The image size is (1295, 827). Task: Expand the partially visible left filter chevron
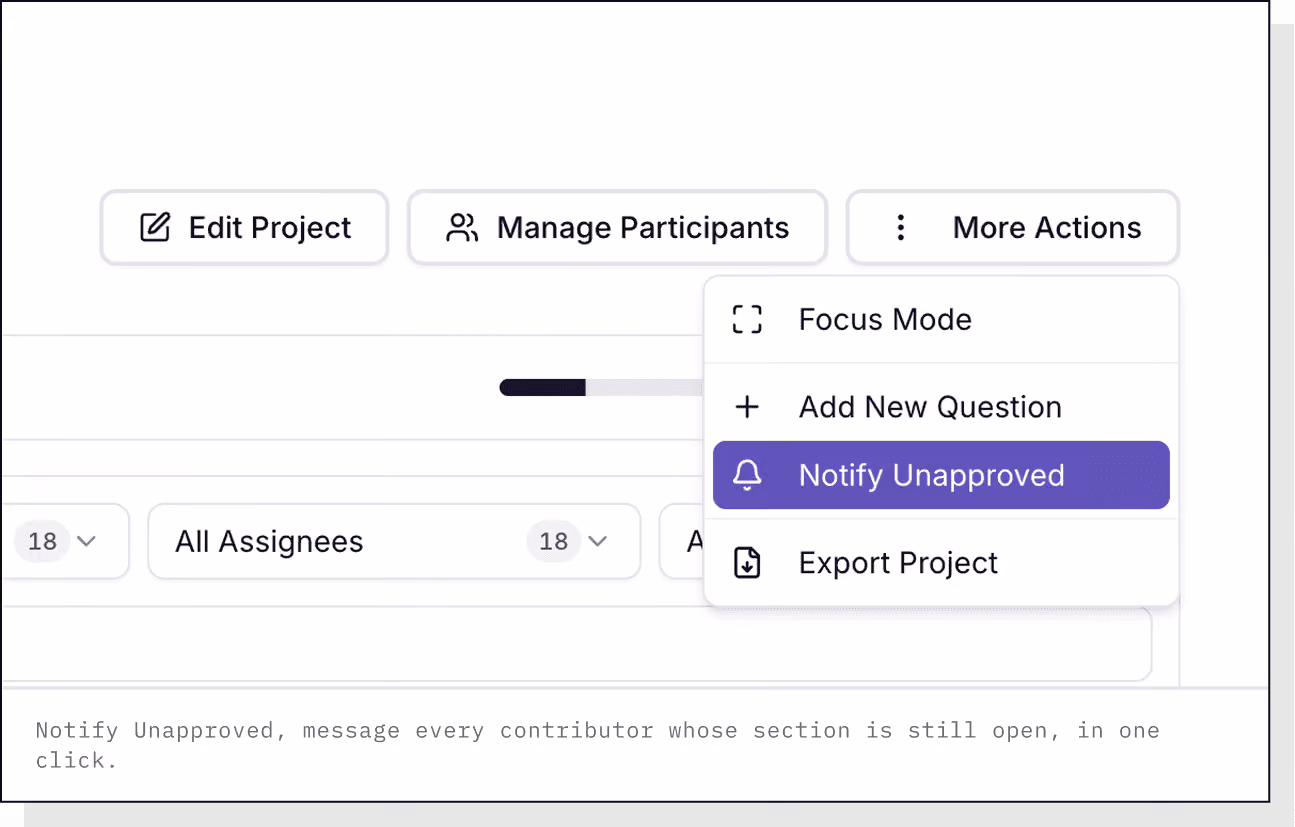pos(87,541)
